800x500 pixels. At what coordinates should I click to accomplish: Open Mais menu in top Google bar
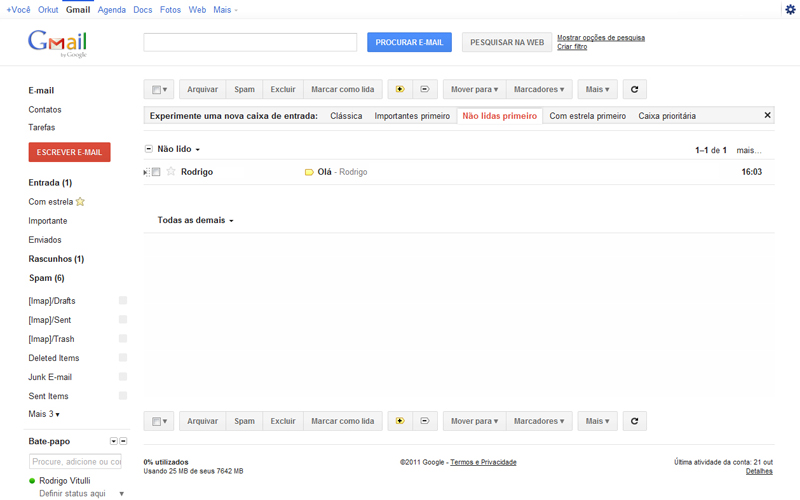click(x=225, y=10)
